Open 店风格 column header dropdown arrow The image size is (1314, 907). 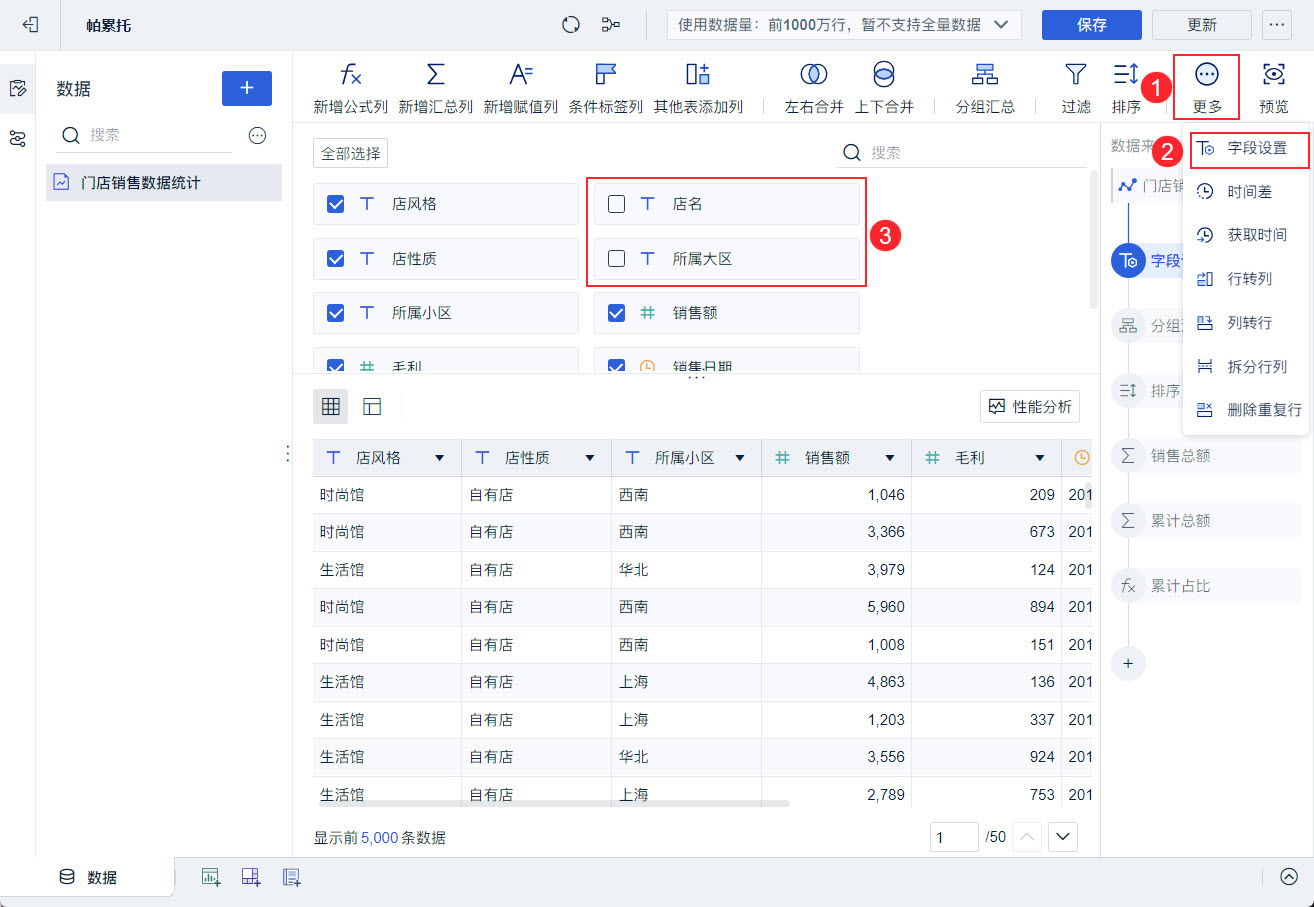click(440, 458)
